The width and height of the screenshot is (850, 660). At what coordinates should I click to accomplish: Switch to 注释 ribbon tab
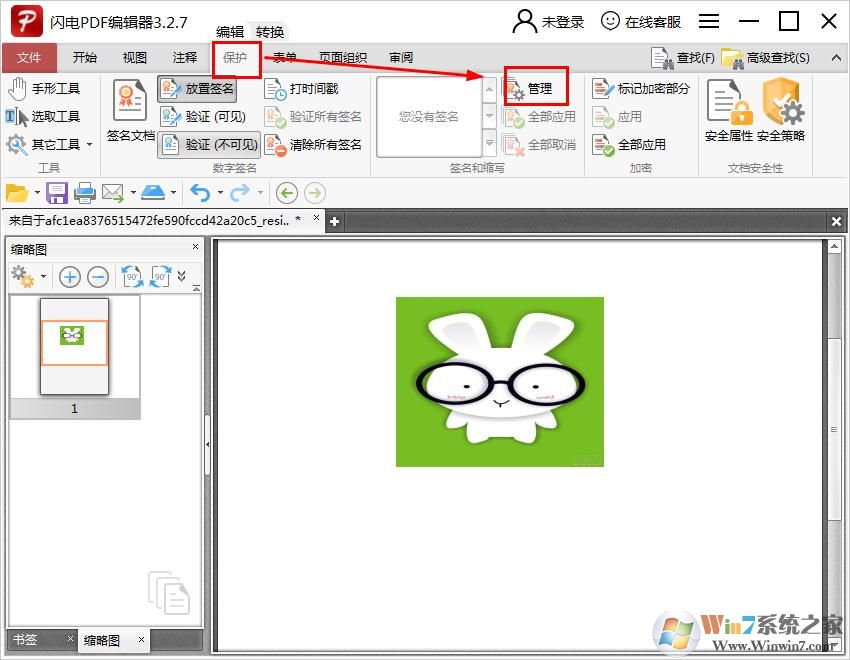(185, 58)
